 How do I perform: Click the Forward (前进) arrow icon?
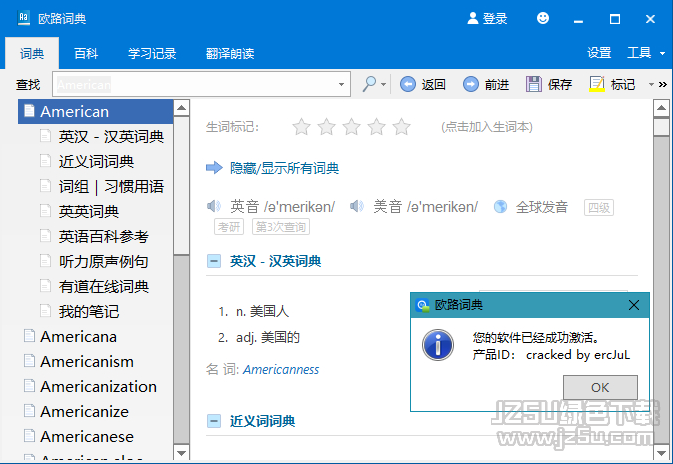471,84
